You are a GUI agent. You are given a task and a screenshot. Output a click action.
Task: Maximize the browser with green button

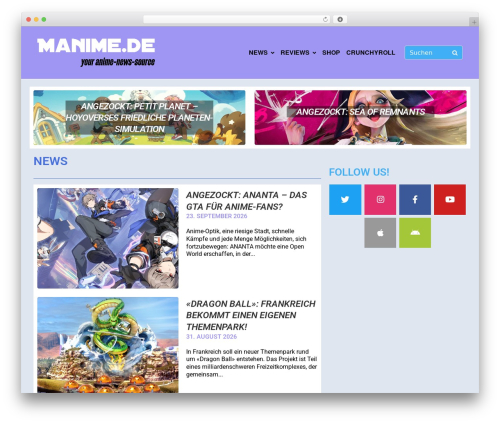click(x=44, y=19)
